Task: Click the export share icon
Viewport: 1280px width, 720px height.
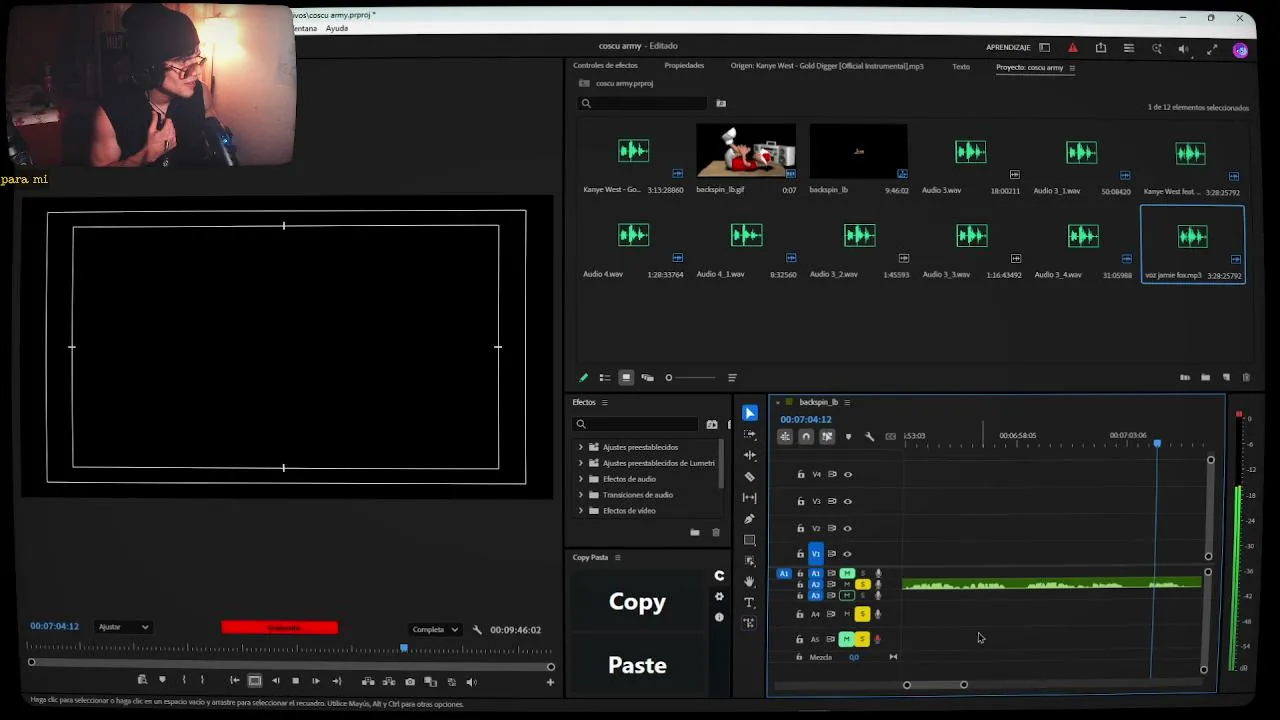Action: (x=1101, y=48)
